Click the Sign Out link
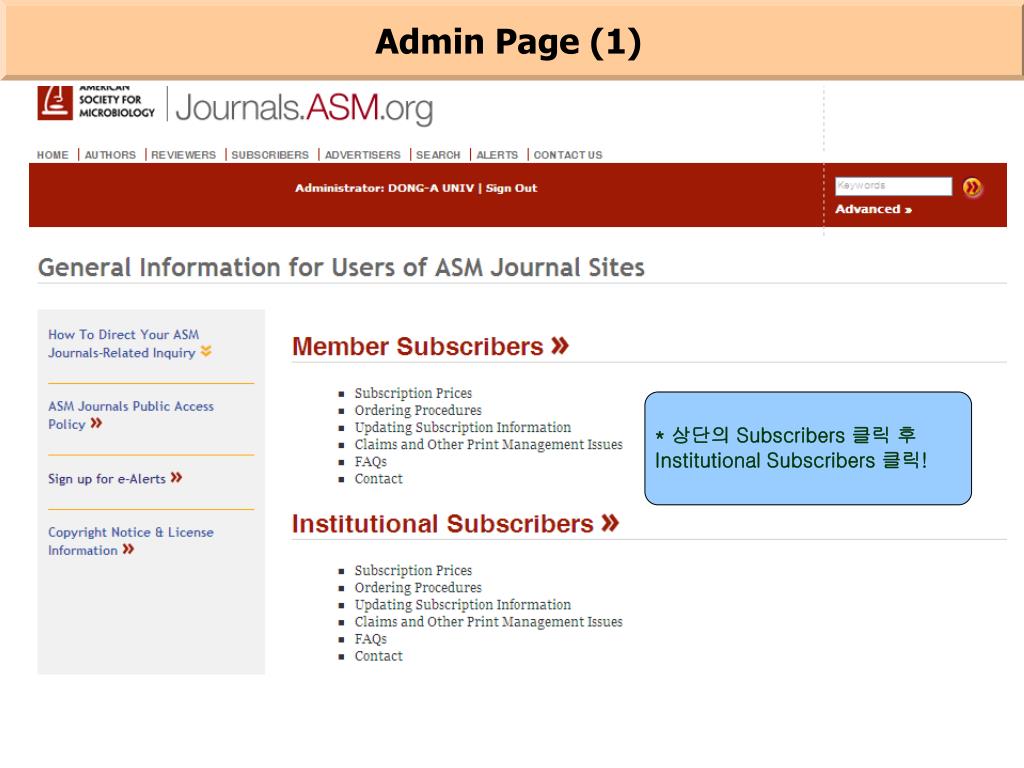Screen dimensions: 1024x768 511,188
